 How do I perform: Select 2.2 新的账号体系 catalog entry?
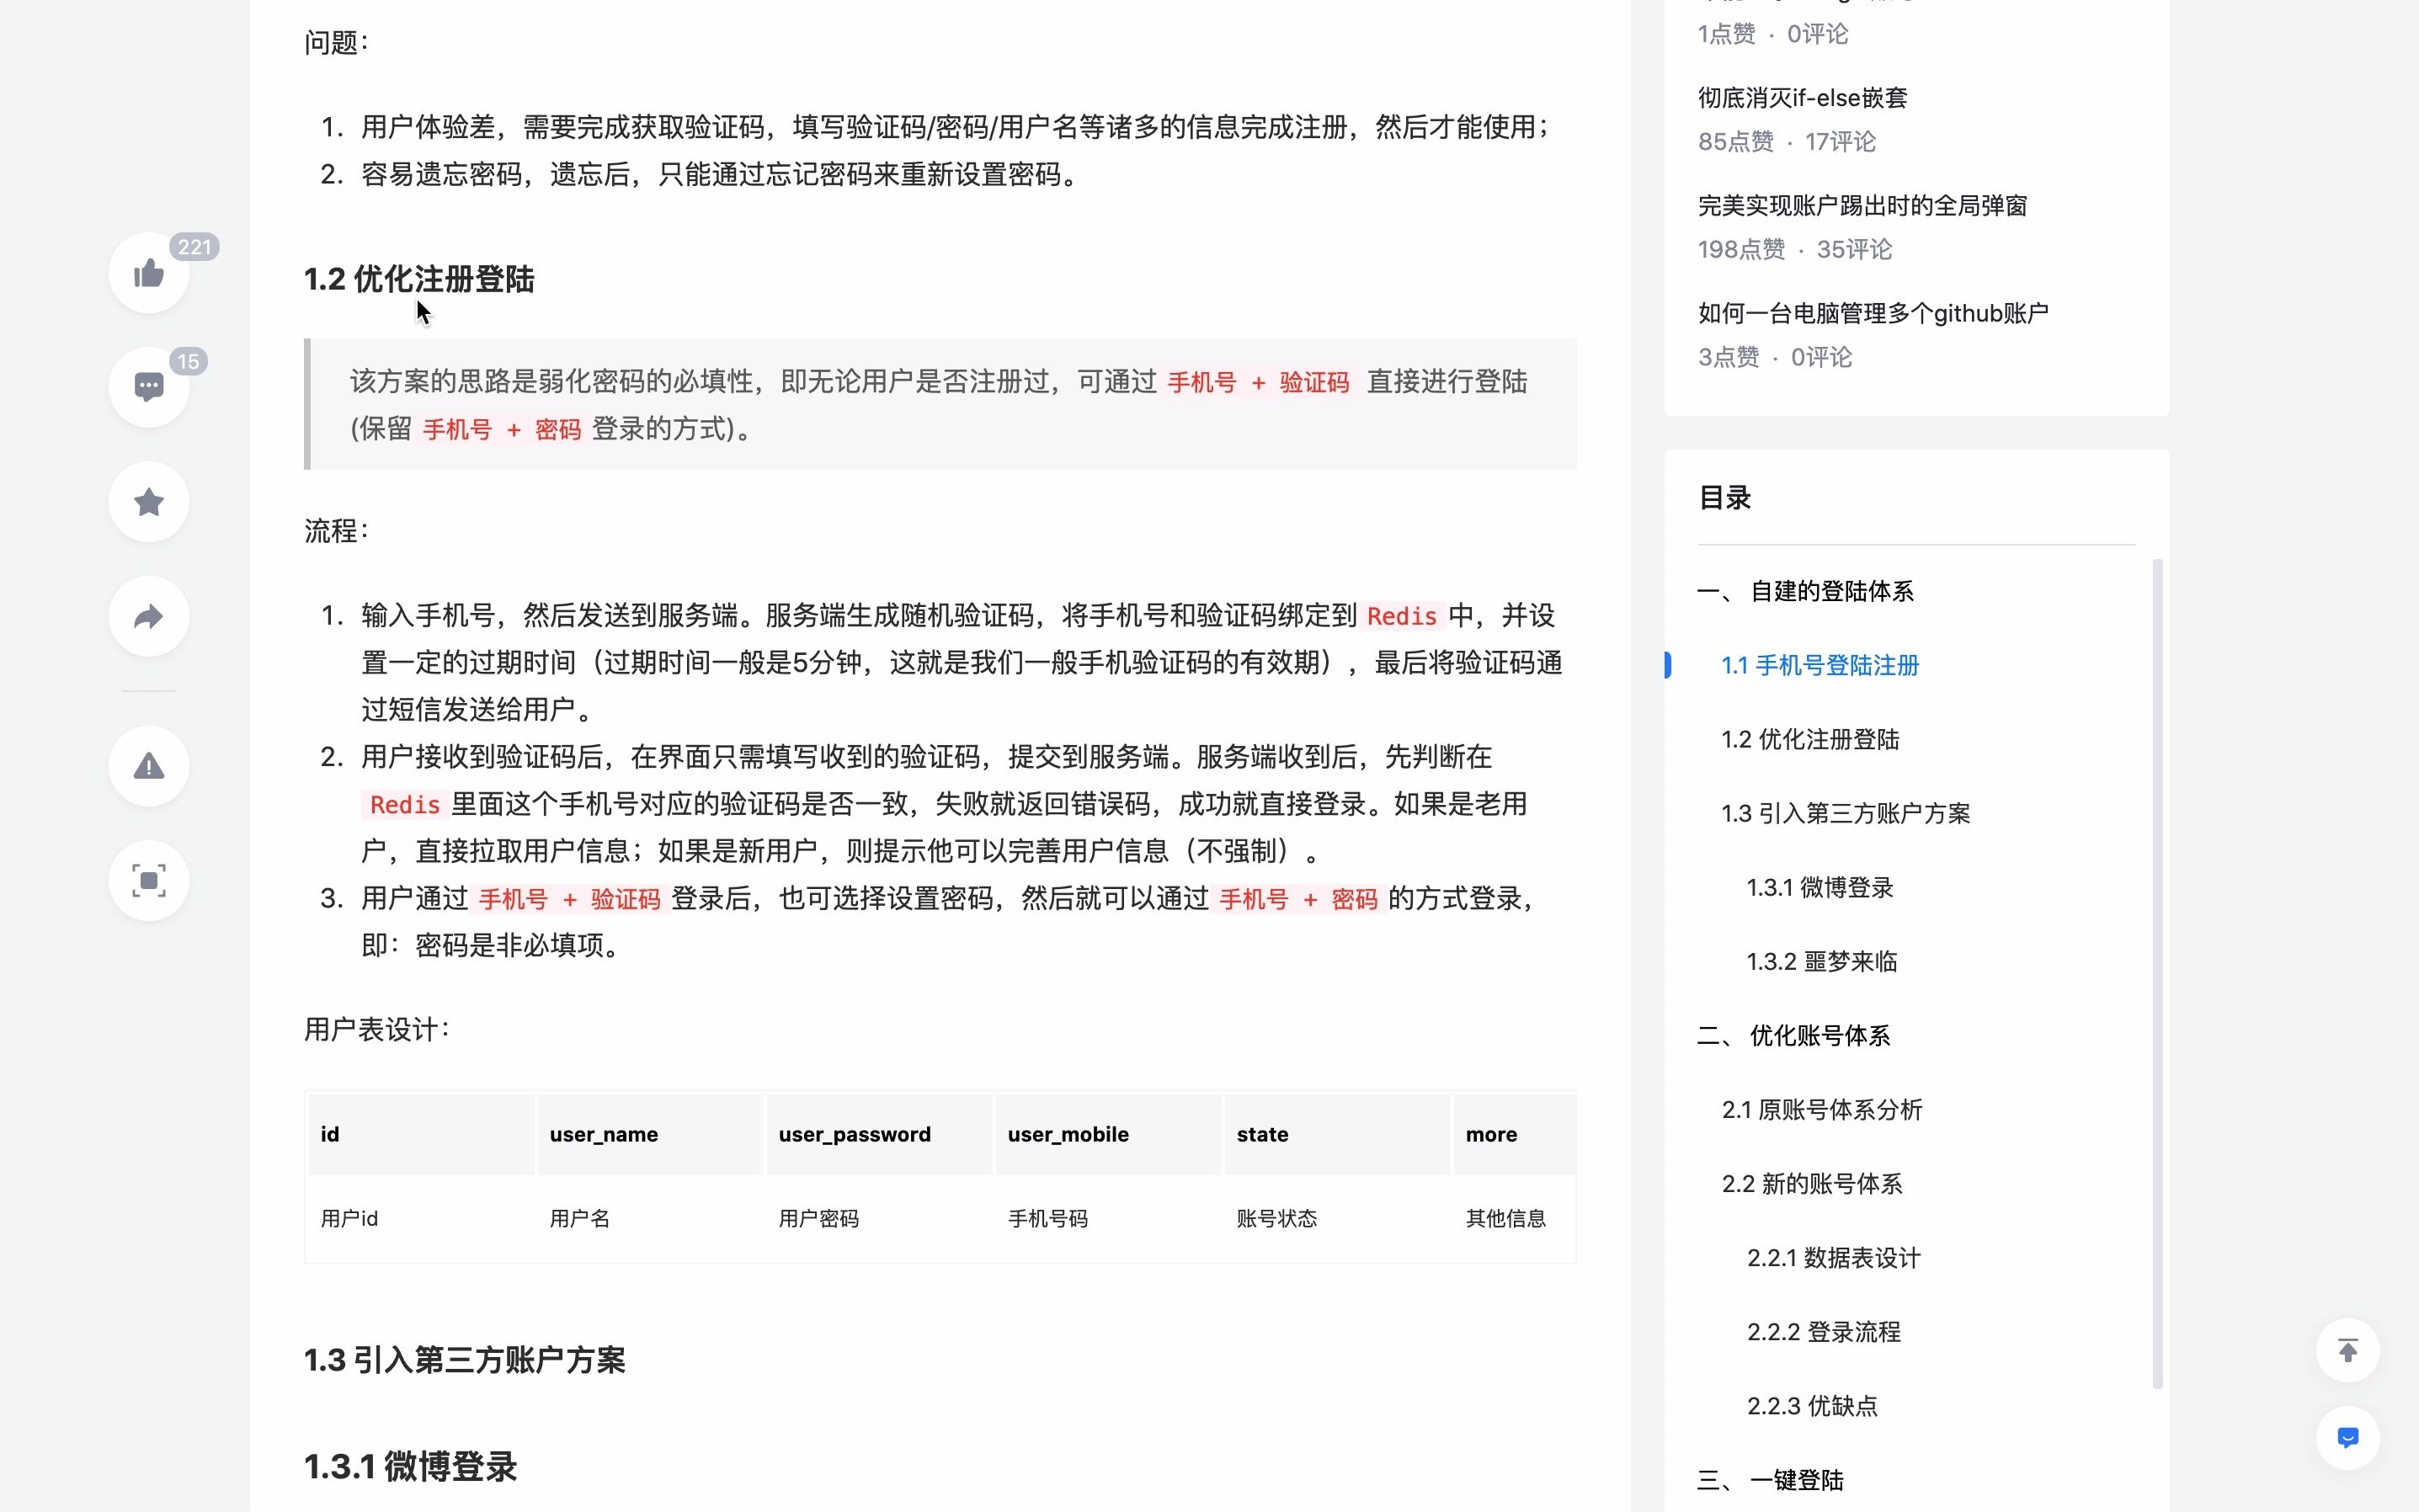(x=1812, y=1183)
